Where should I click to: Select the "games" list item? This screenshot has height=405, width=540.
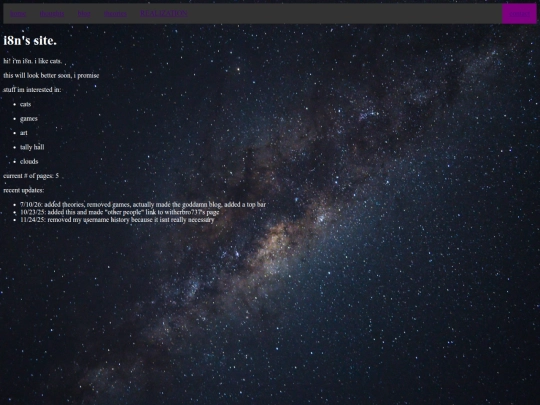(29, 118)
